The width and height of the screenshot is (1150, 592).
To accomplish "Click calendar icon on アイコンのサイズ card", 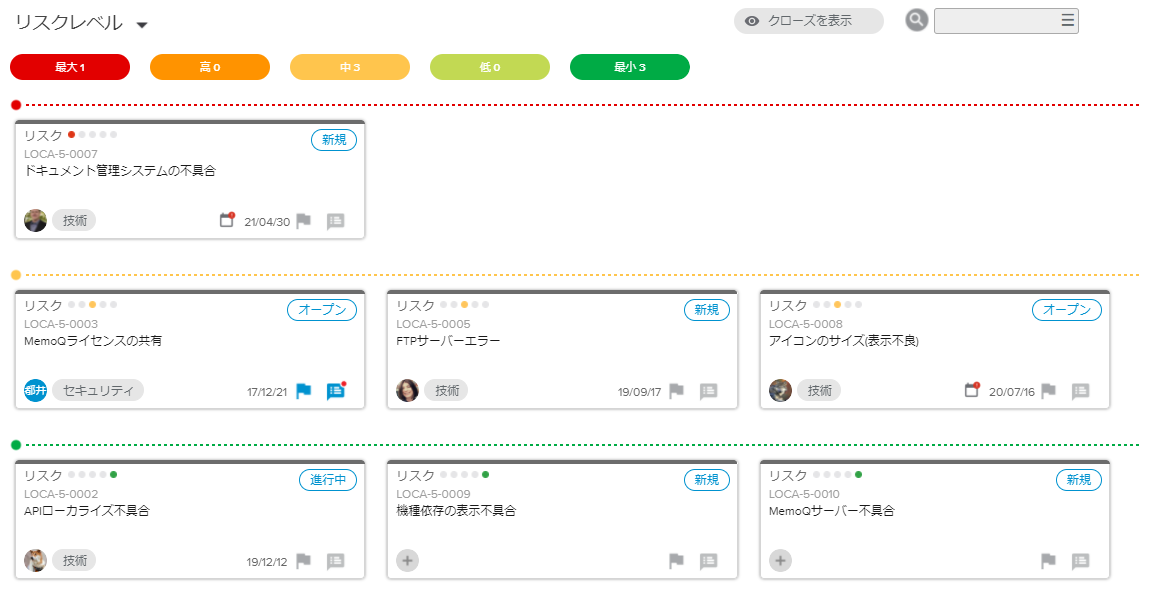I will [971, 390].
